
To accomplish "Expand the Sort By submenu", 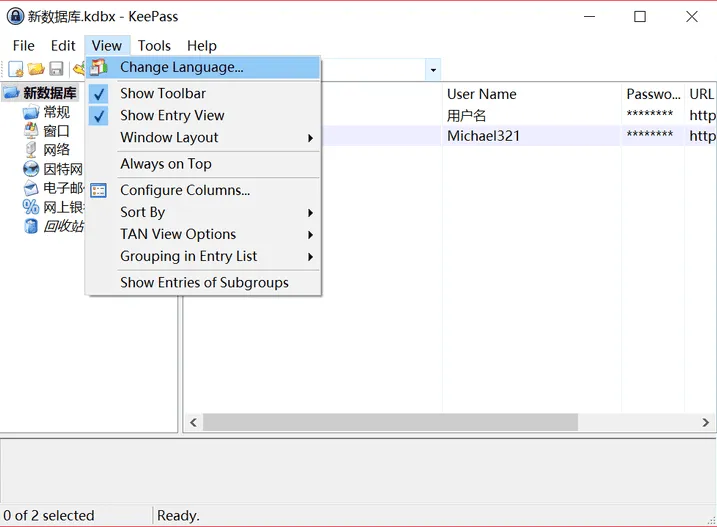I will coord(143,212).
